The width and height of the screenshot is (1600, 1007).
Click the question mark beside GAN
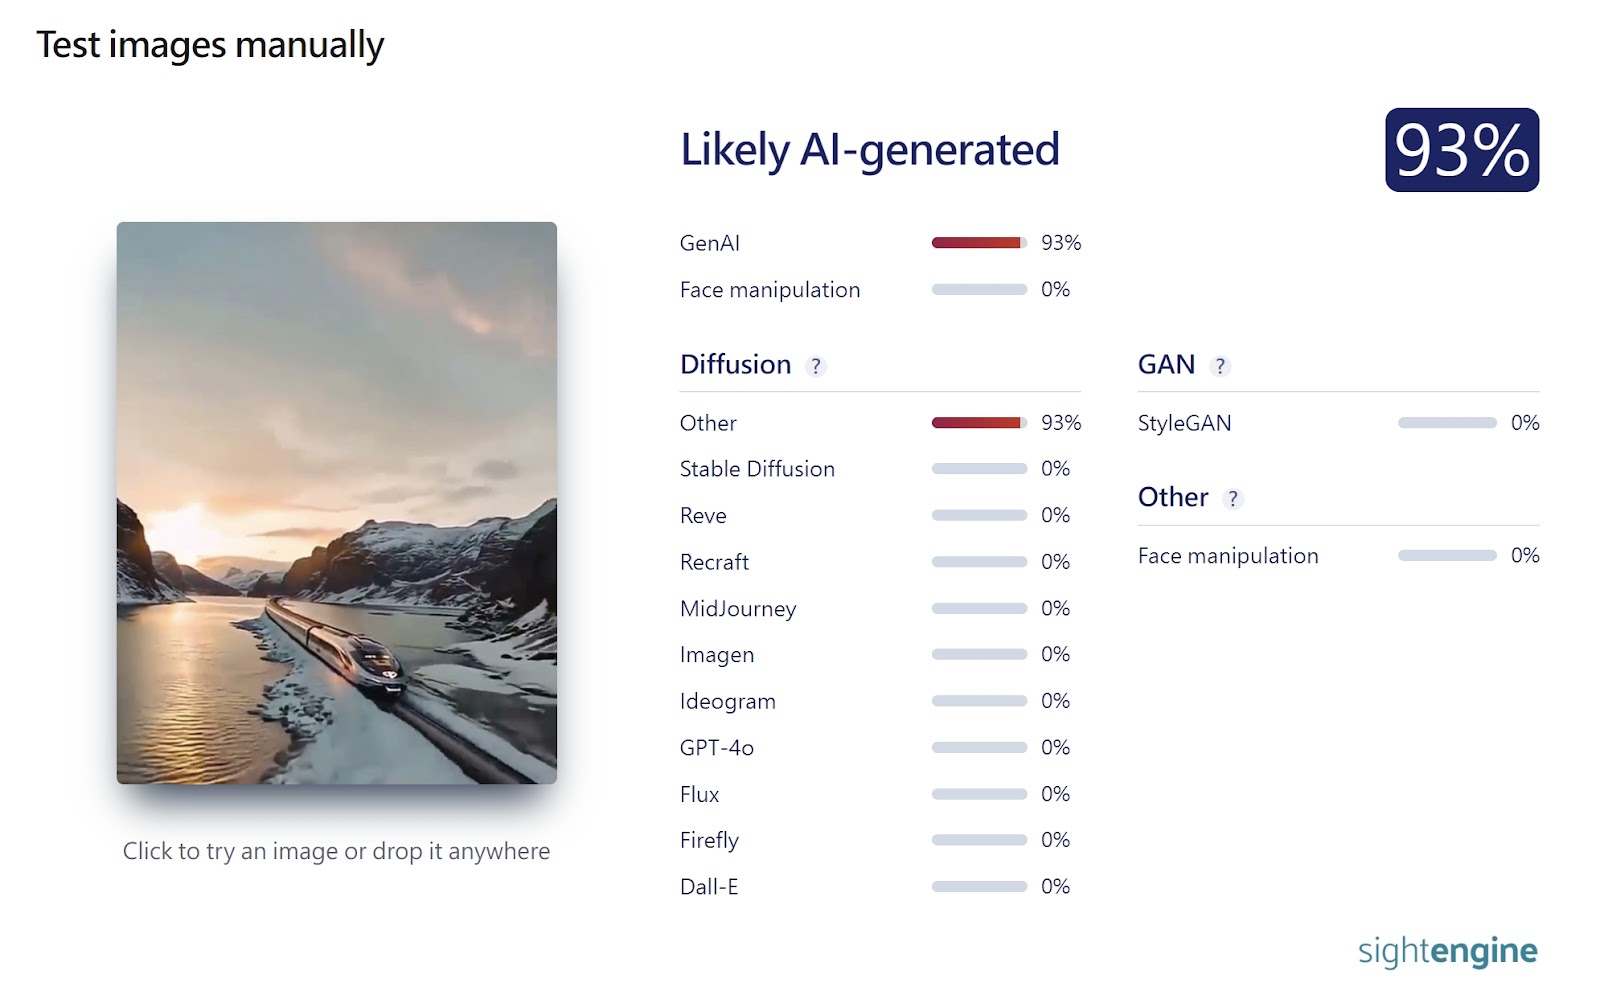tap(1219, 366)
